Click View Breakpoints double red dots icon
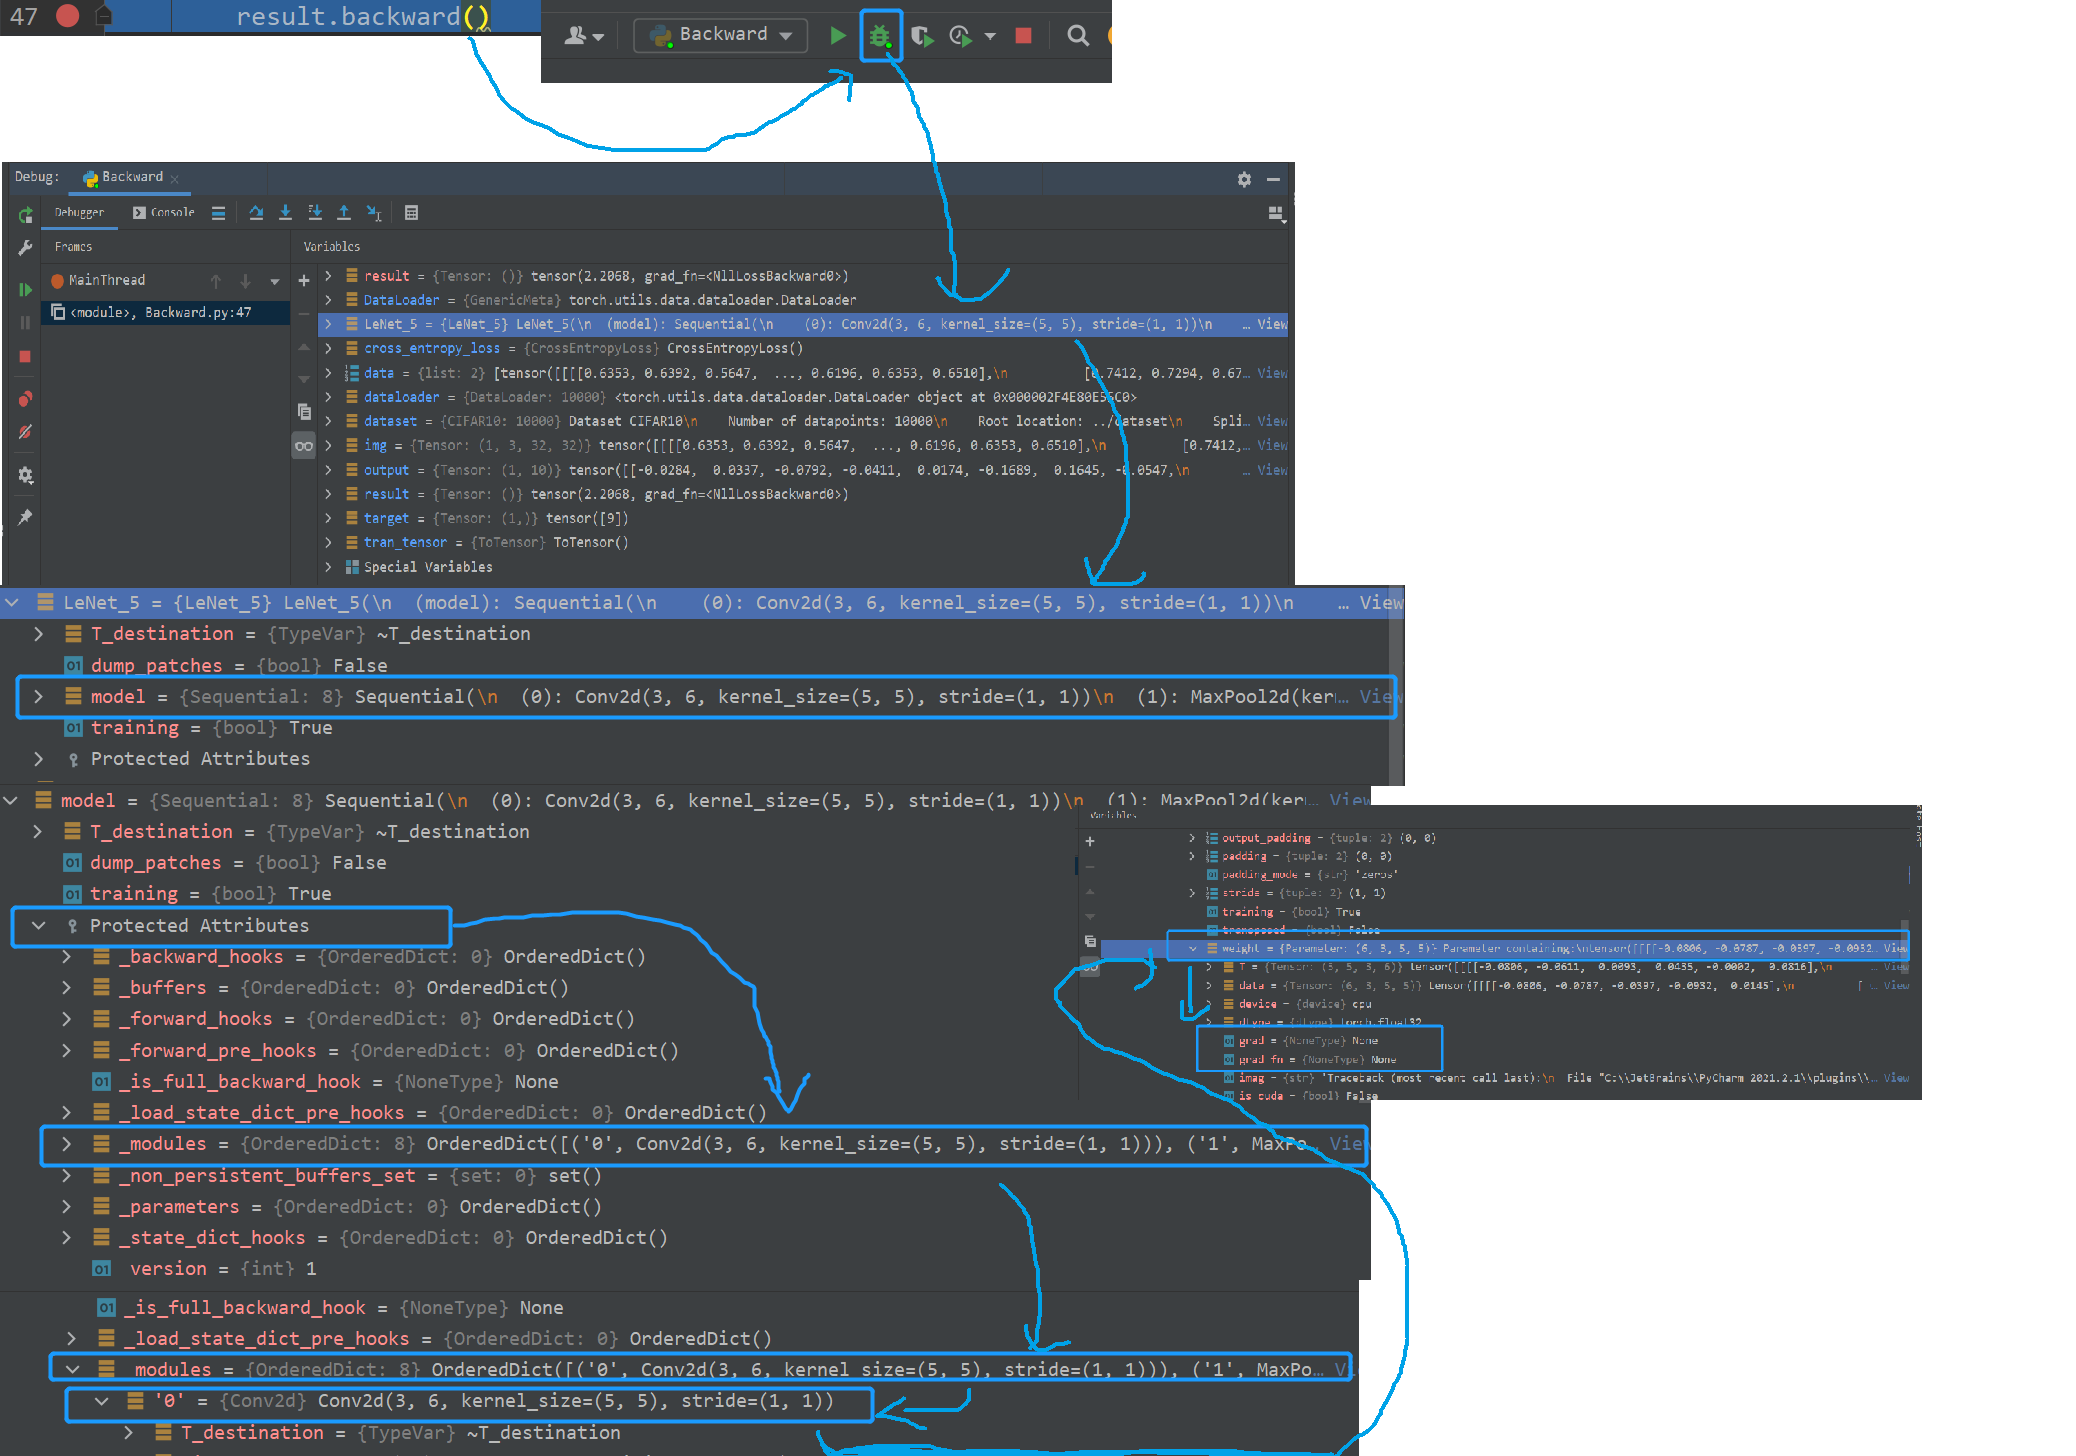The height and width of the screenshot is (1456, 2076). coord(25,398)
